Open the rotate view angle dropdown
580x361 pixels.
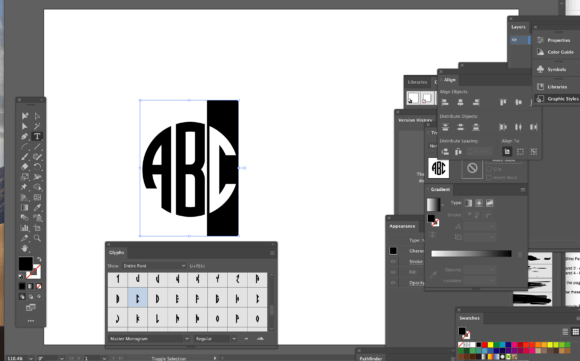pyautogui.click(x=62, y=358)
